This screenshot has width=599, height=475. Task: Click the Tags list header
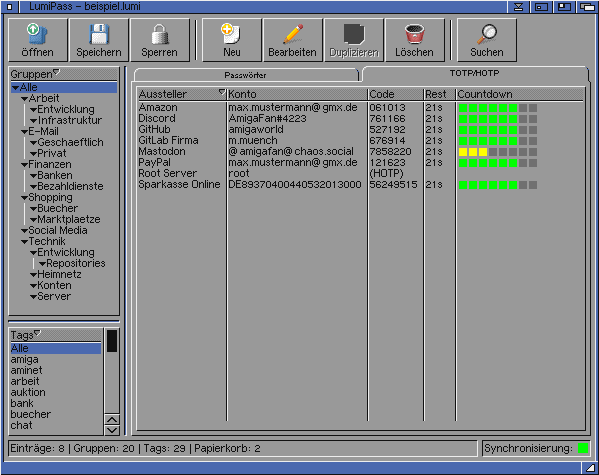56,335
